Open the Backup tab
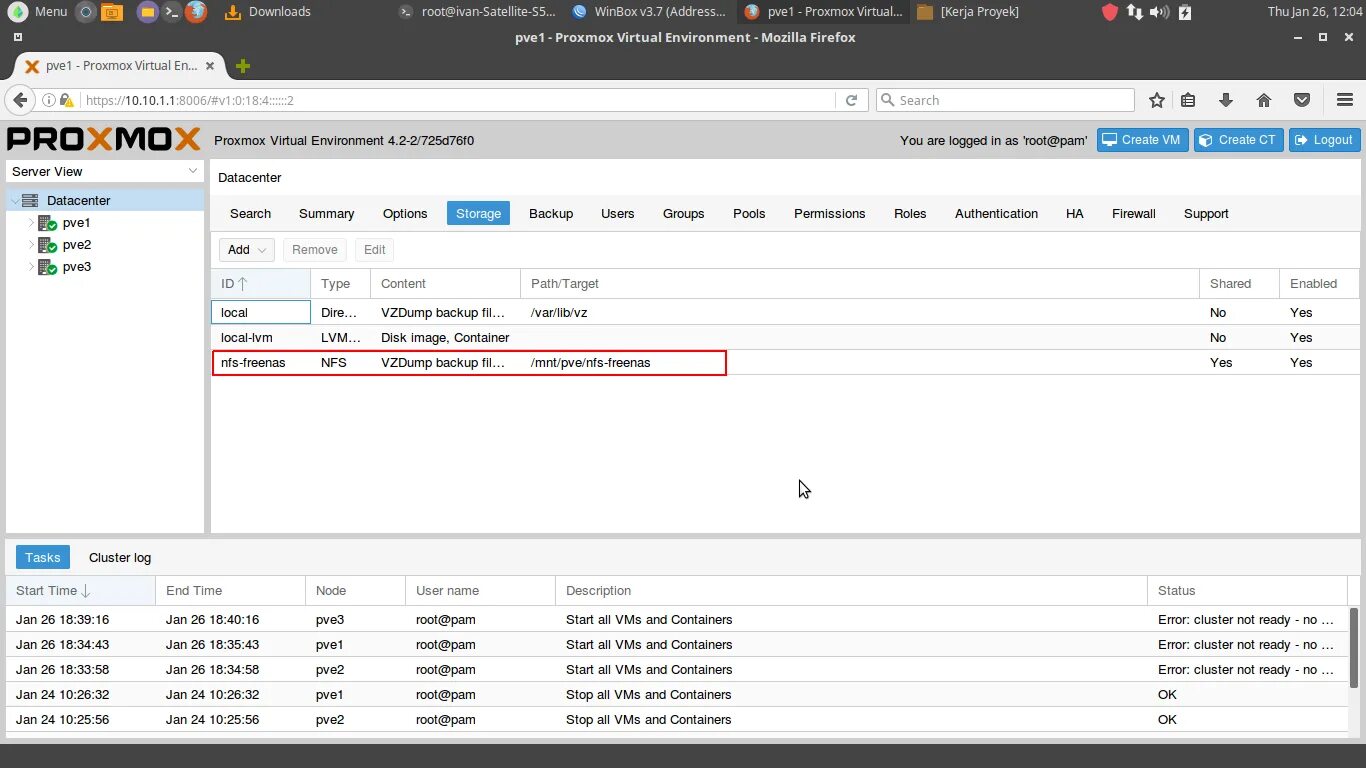 551,213
